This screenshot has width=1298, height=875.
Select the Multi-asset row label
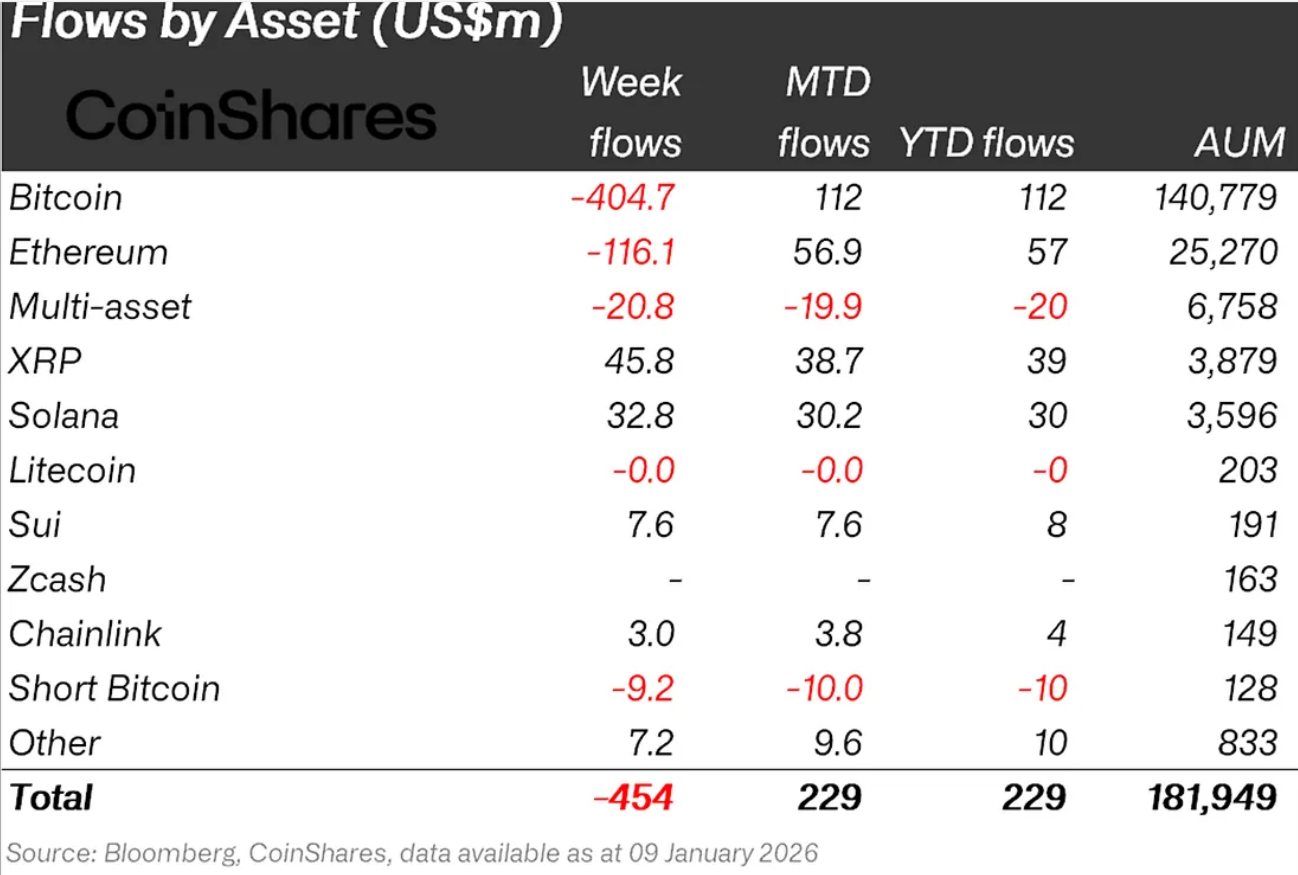100,306
